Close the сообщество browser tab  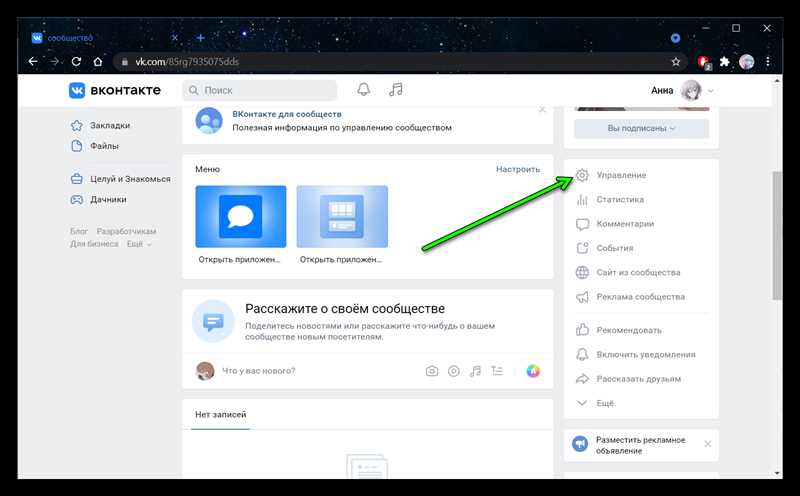point(174,38)
